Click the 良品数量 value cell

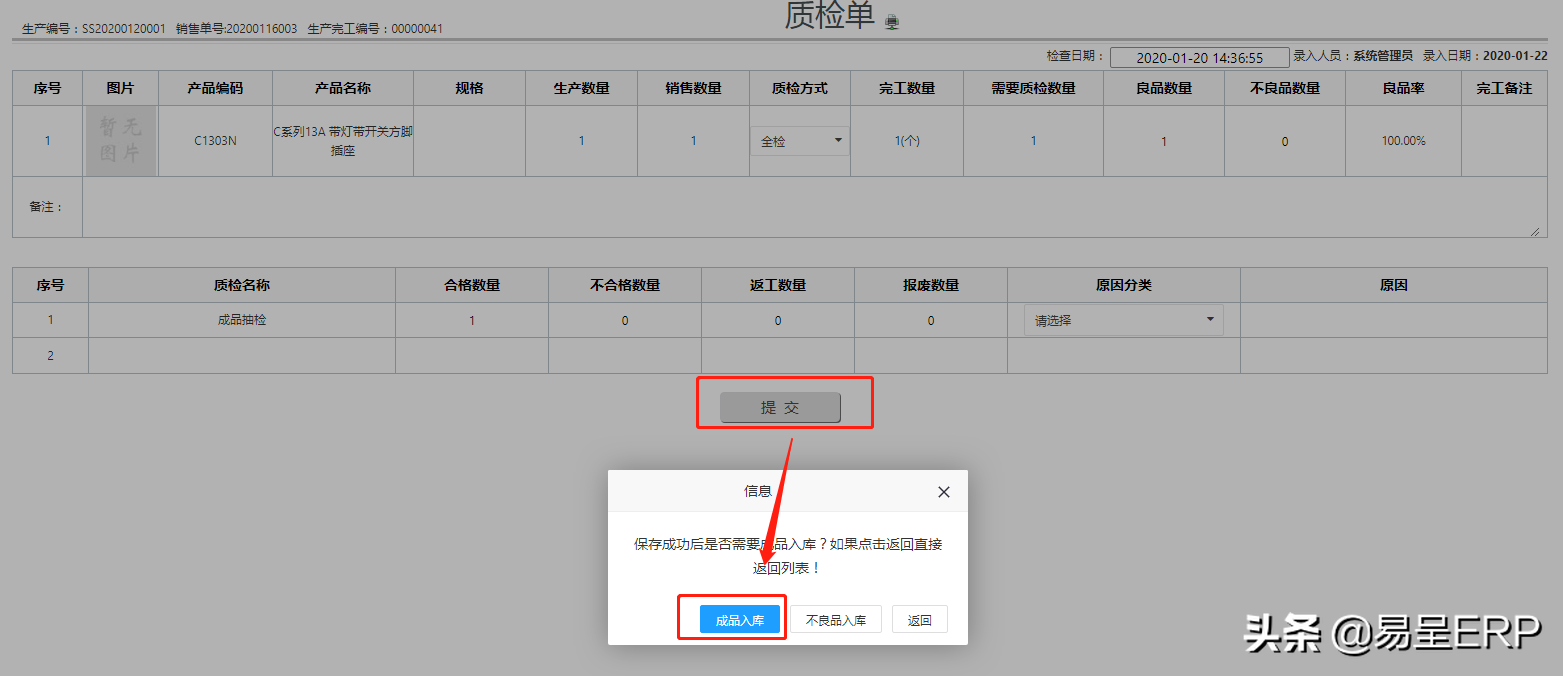pyautogui.click(x=1164, y=141)
